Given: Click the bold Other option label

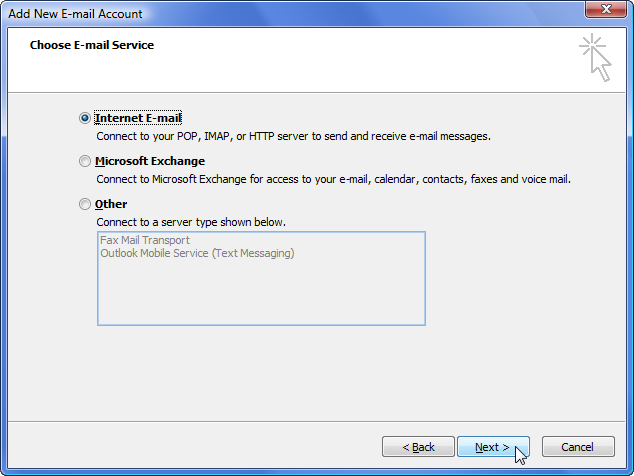Looking at the screenshot, I should (111, 204).
